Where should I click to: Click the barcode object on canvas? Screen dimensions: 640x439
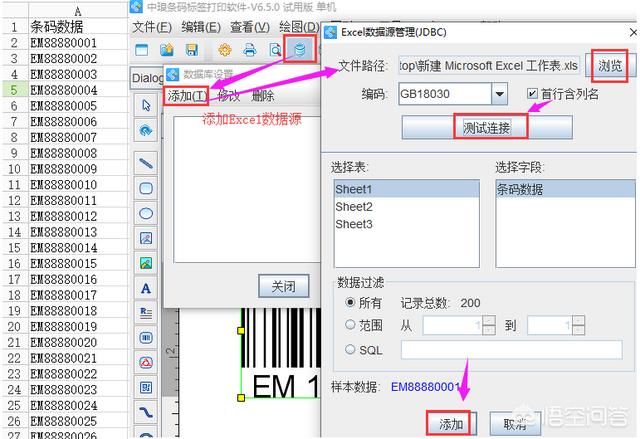tap(281, 353)
